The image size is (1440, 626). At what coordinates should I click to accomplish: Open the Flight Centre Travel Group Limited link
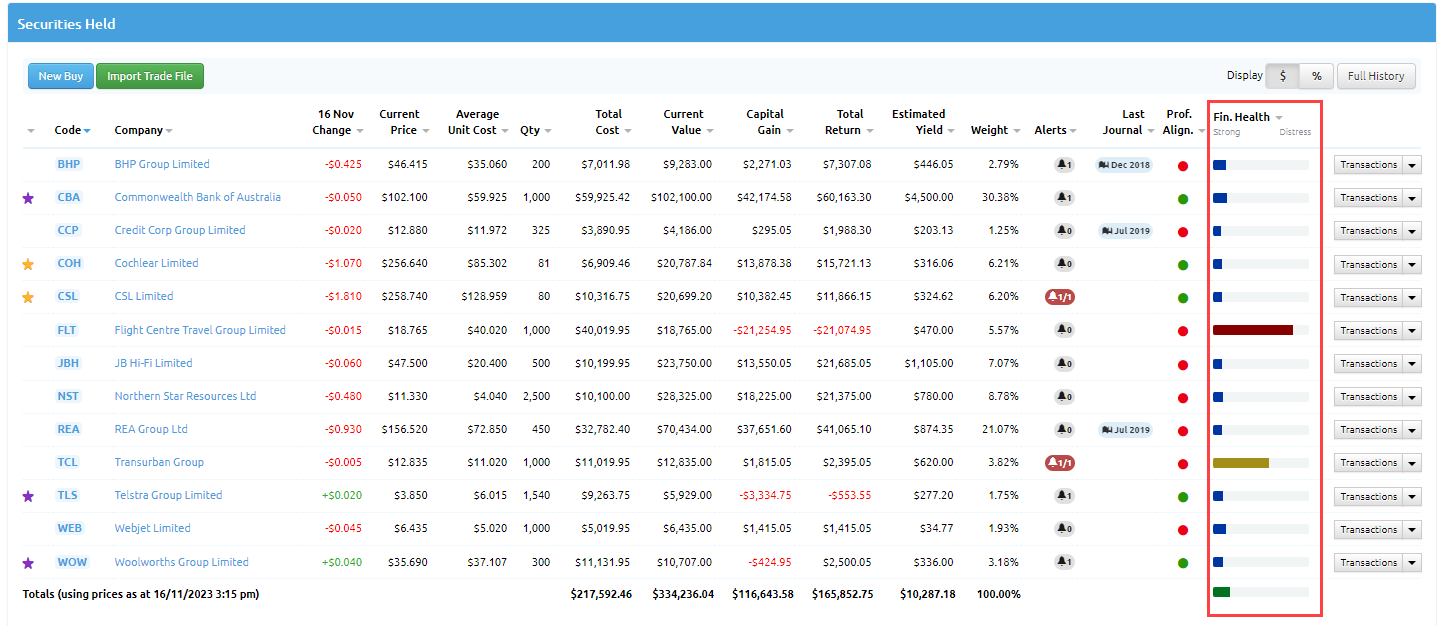(200, 330)
